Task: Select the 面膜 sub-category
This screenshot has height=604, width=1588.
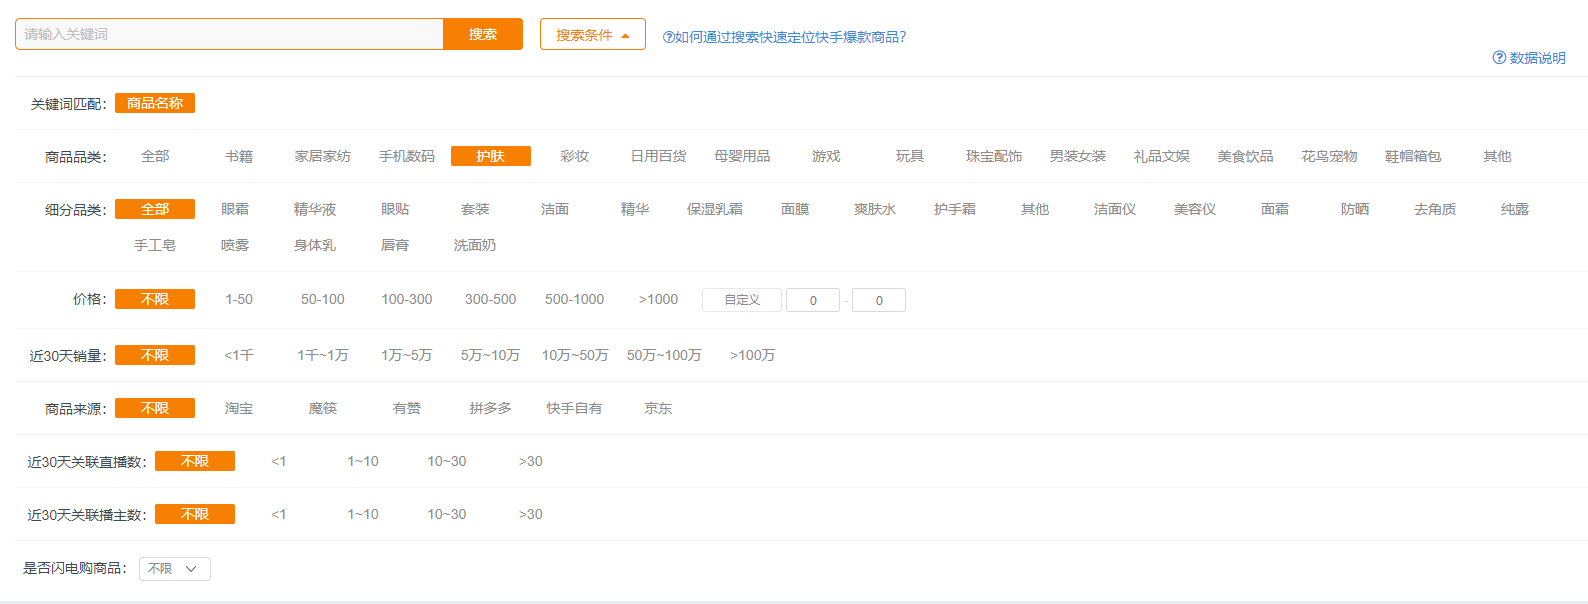Action: [x=795, y=209]
